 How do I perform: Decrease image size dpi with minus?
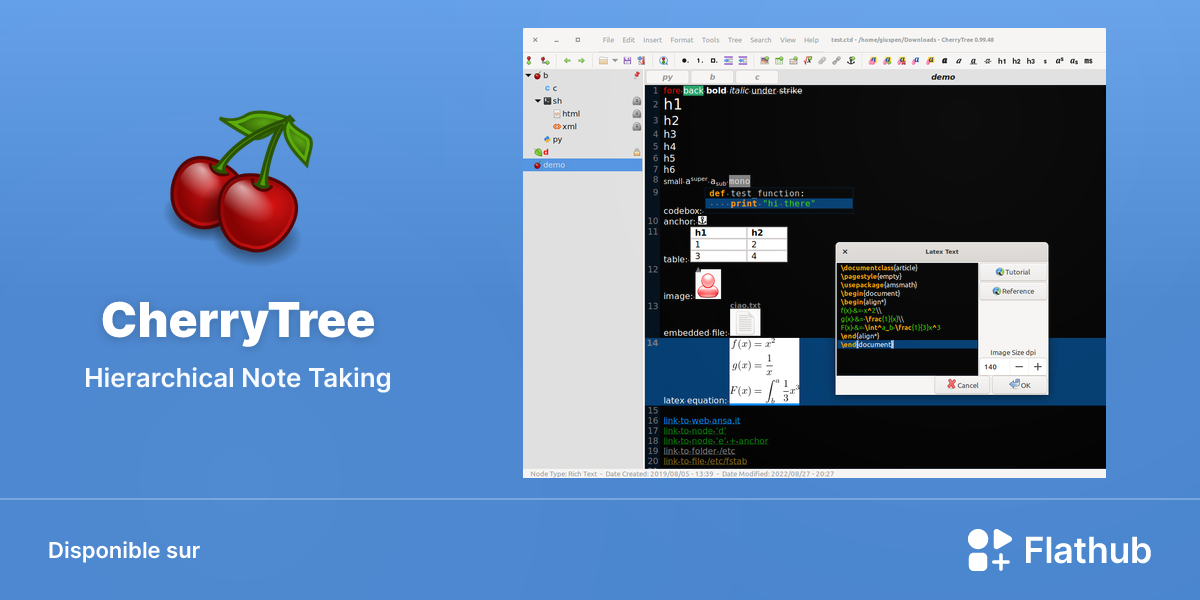point(1019,367)
